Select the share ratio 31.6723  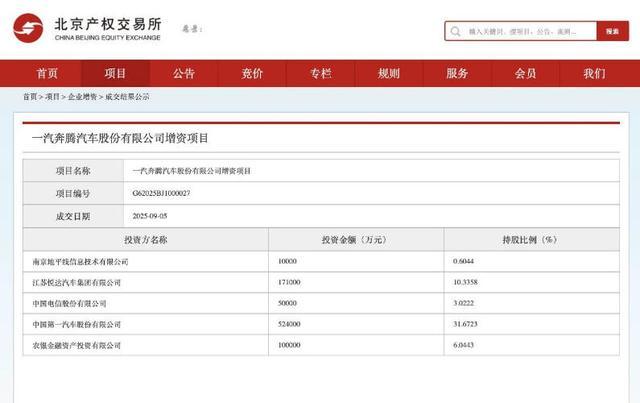tap(465, 324)
